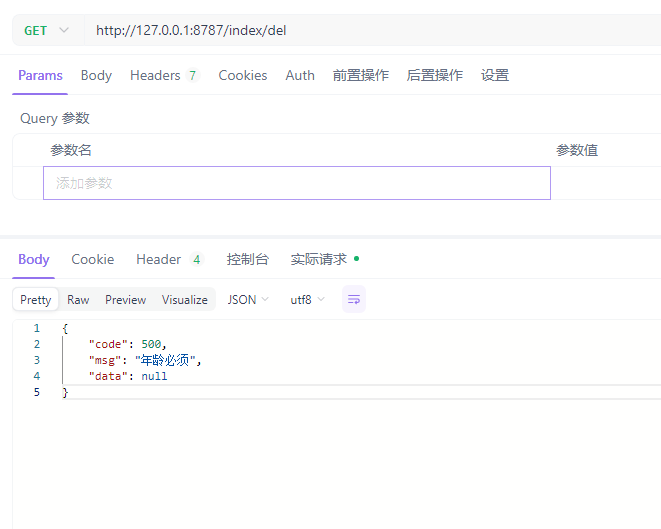Open the 控制台 tab
Image resolution: width=661 pixels, height=529 pixels.
(247, 259)
